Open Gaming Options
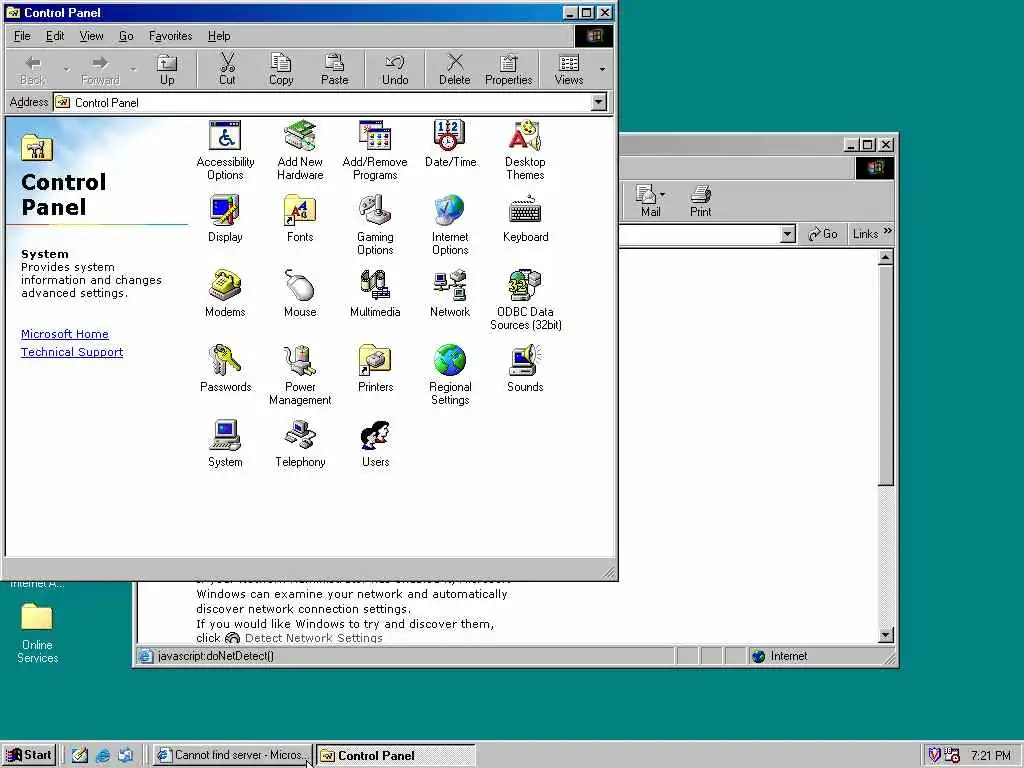This screenshot has width=1024, height=768. pos(375,225)
